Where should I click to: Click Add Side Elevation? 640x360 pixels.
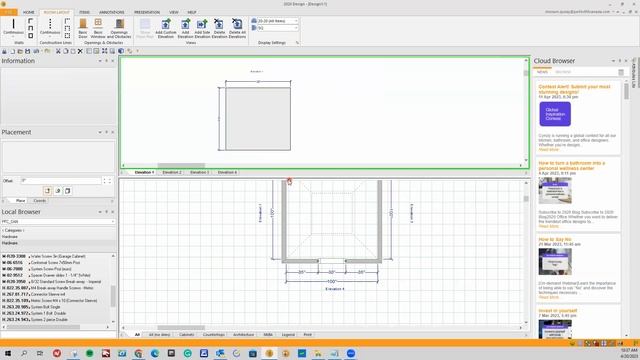(x=202, y=28)
